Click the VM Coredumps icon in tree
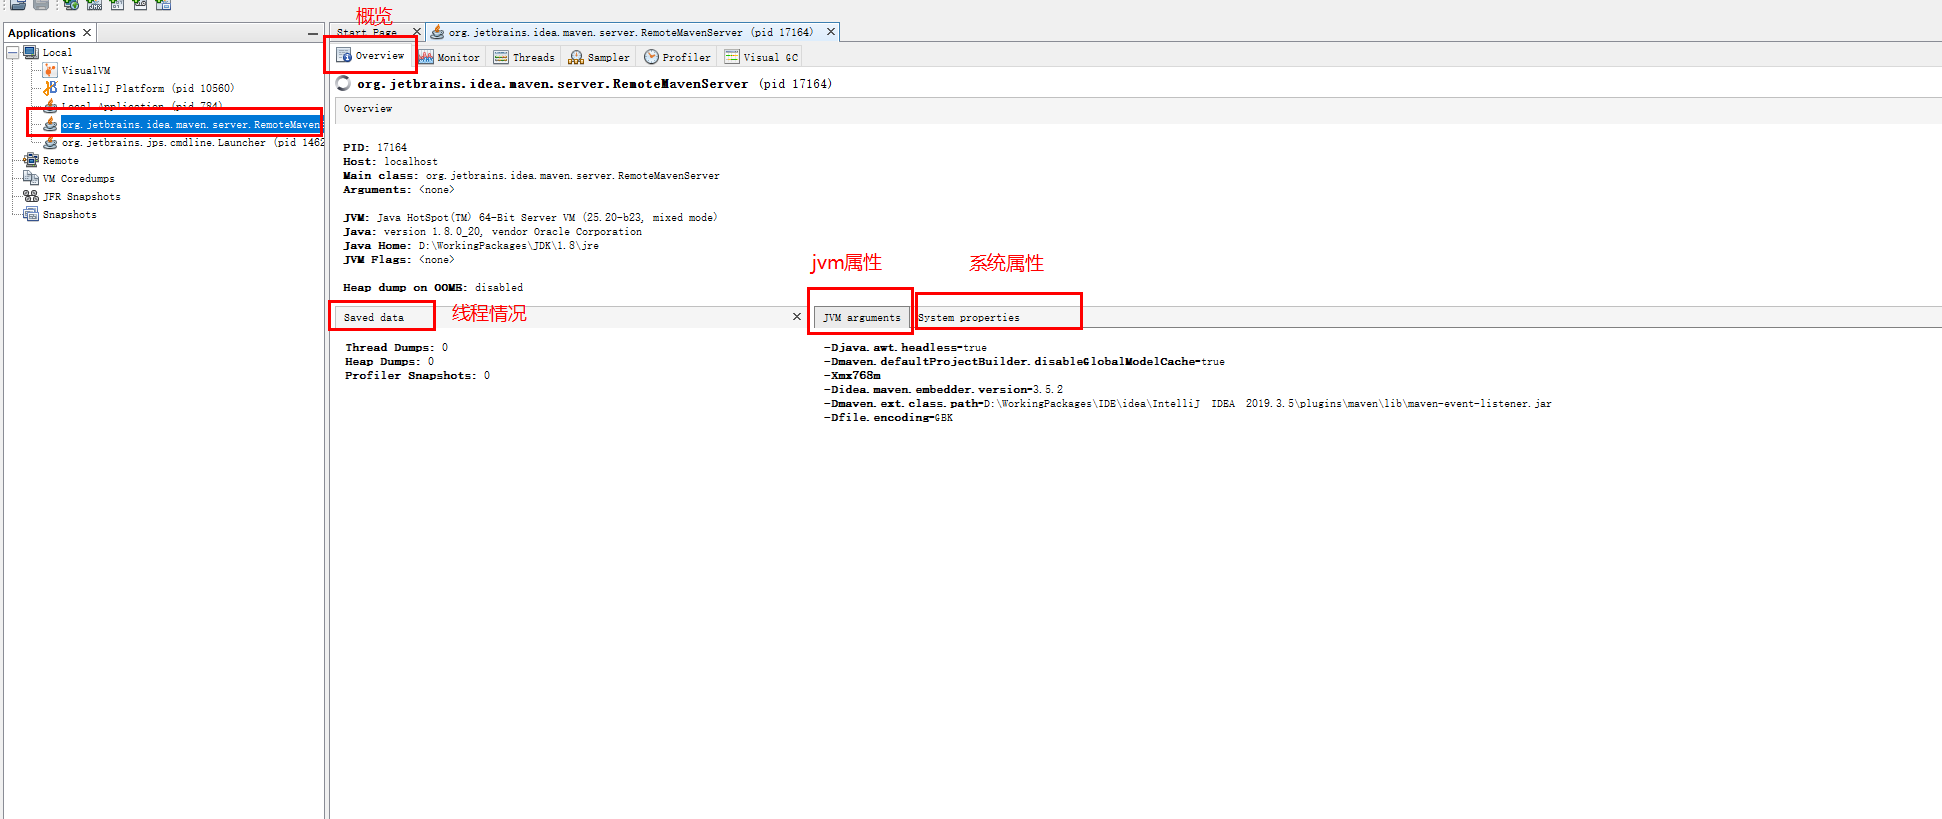 pyautogui.click(x=31, y=178)
